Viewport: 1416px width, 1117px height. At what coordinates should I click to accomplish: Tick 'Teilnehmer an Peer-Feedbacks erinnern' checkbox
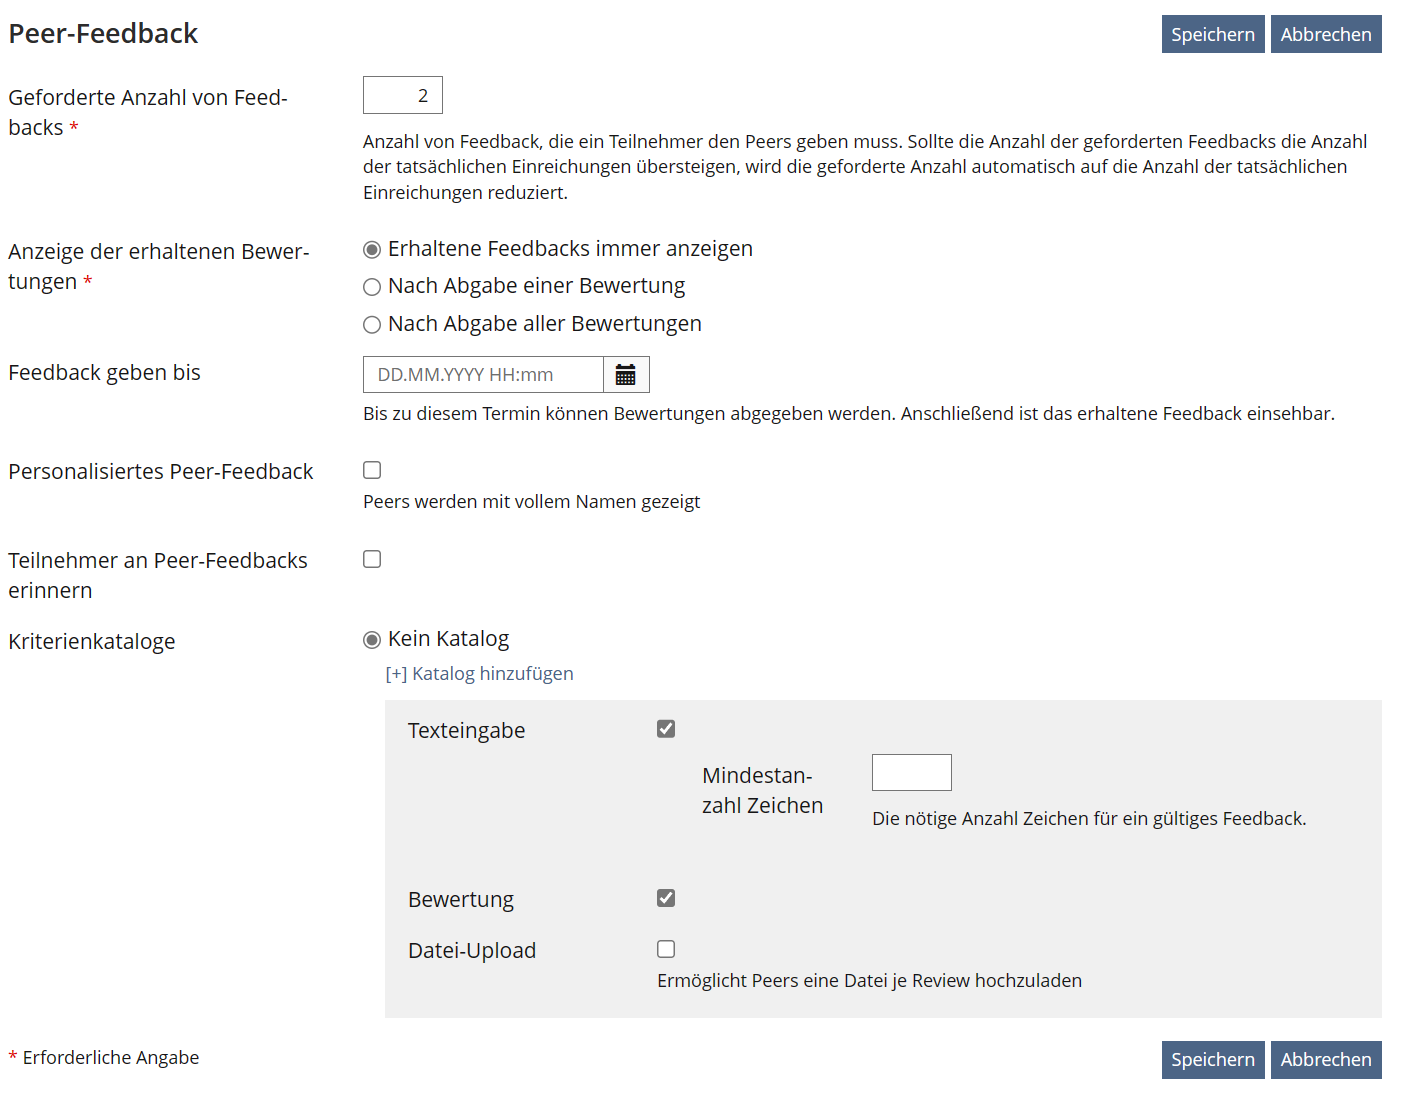(372, 559)
